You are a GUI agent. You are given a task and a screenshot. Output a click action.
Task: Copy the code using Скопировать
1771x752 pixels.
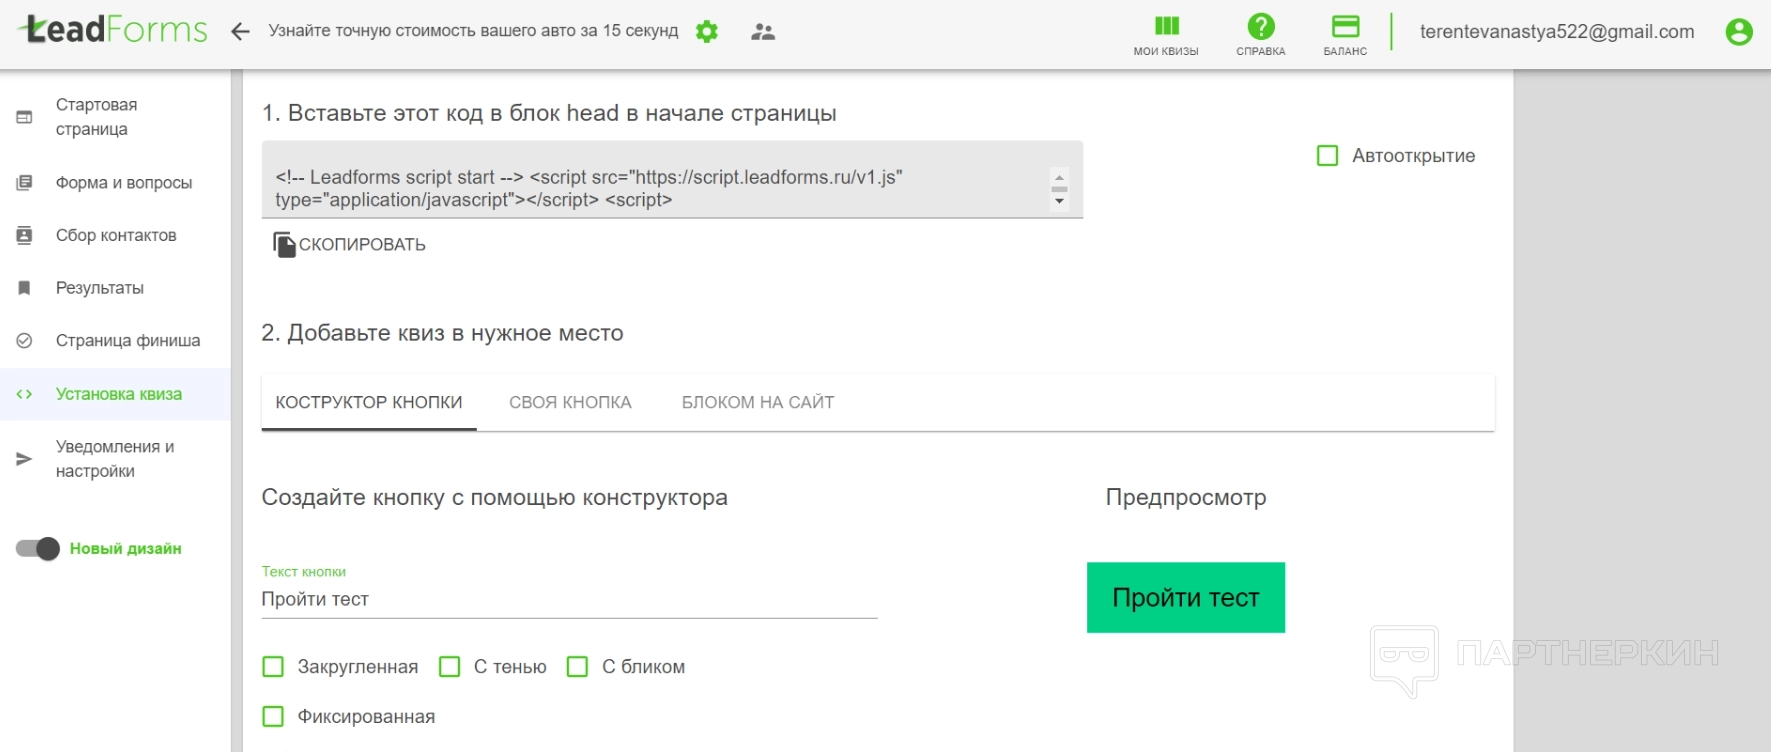(350, 245)
